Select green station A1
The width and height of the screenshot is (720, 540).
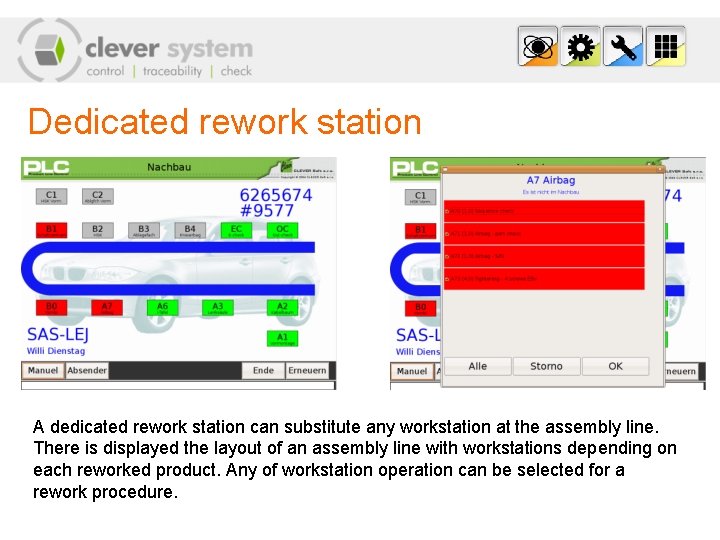click(x=282, y=338)
